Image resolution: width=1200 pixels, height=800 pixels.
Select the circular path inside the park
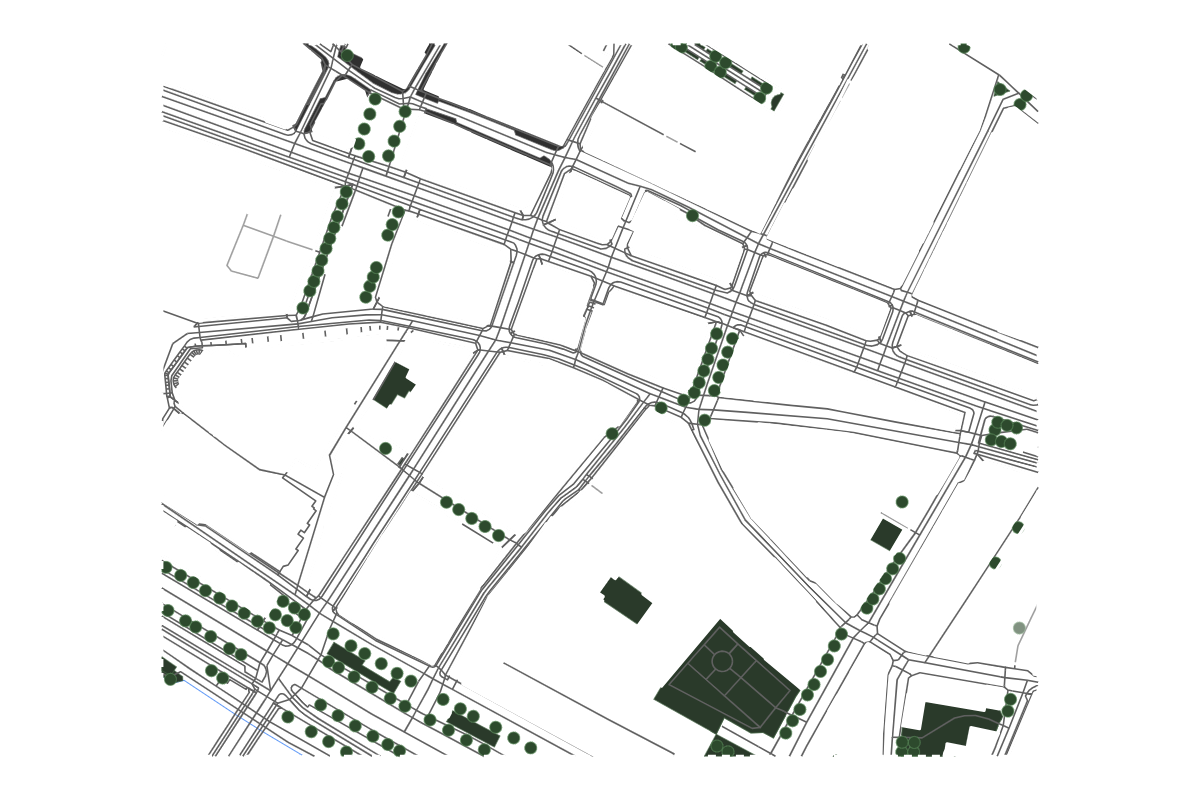722,661
